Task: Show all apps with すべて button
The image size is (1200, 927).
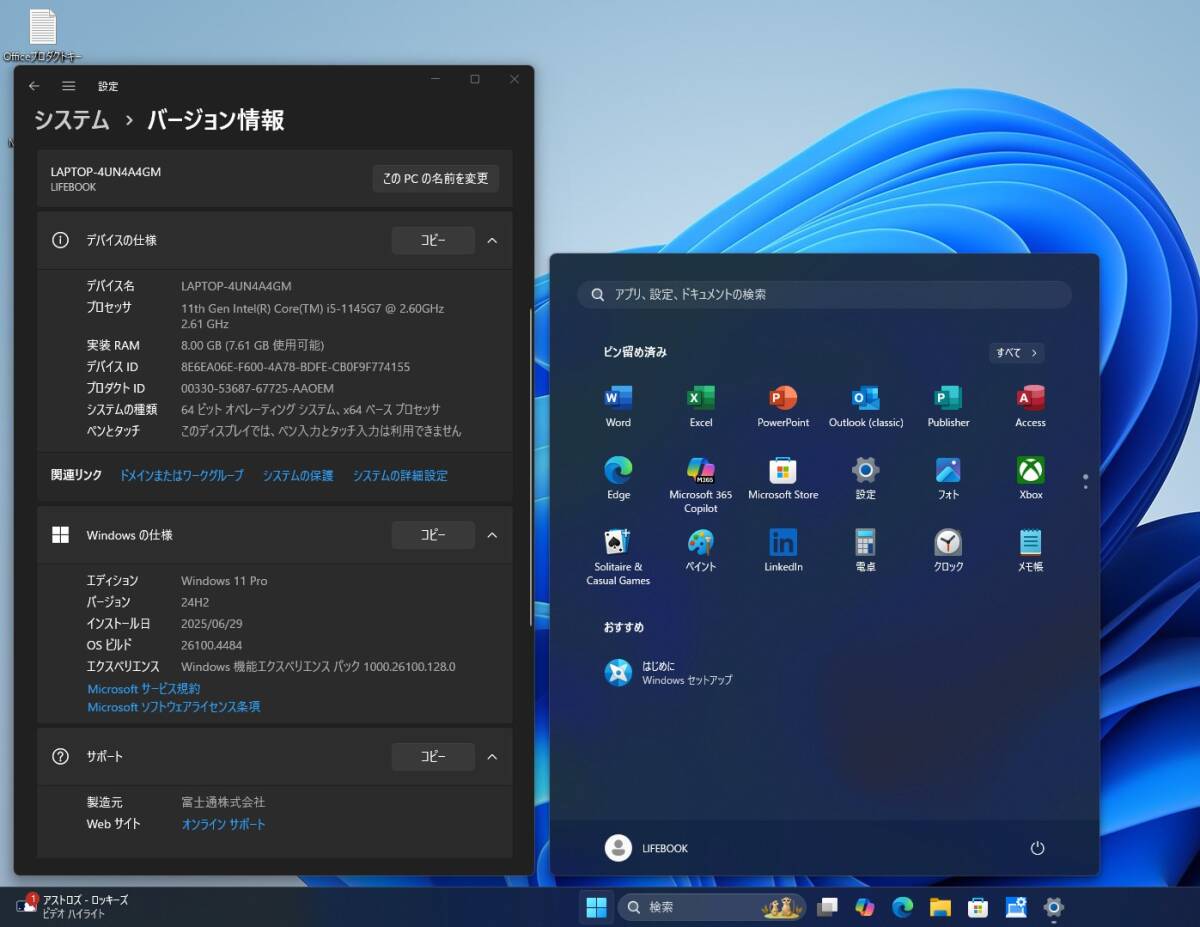Action: pos(1017,352)
